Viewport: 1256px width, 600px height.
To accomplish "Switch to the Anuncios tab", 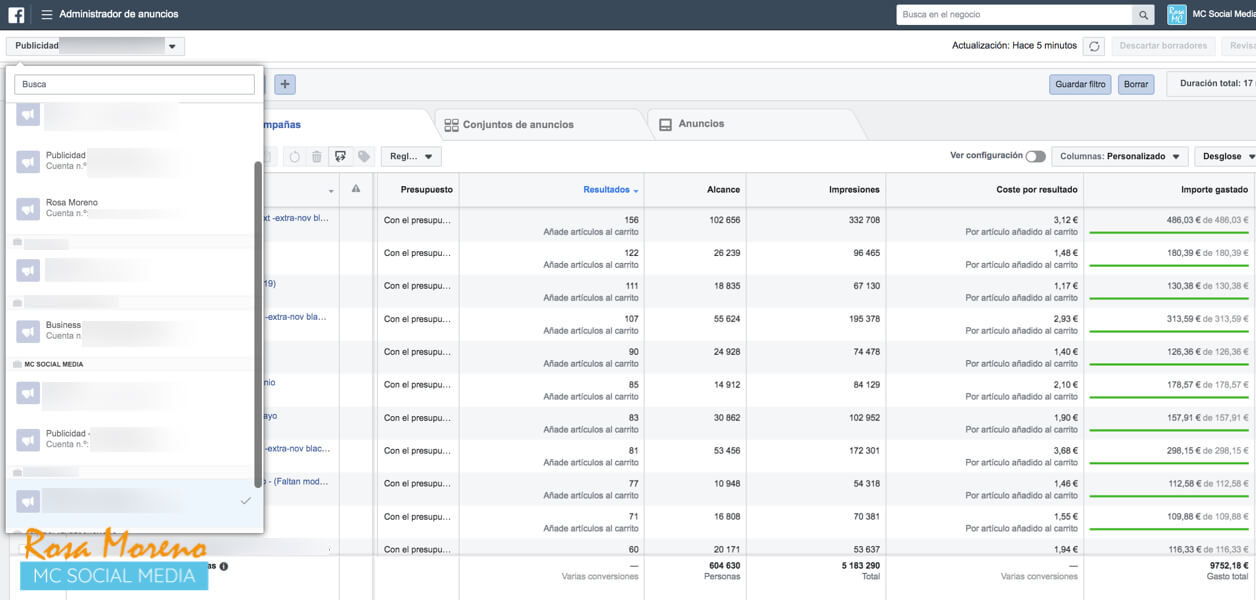I will click(x=700, y=124).
